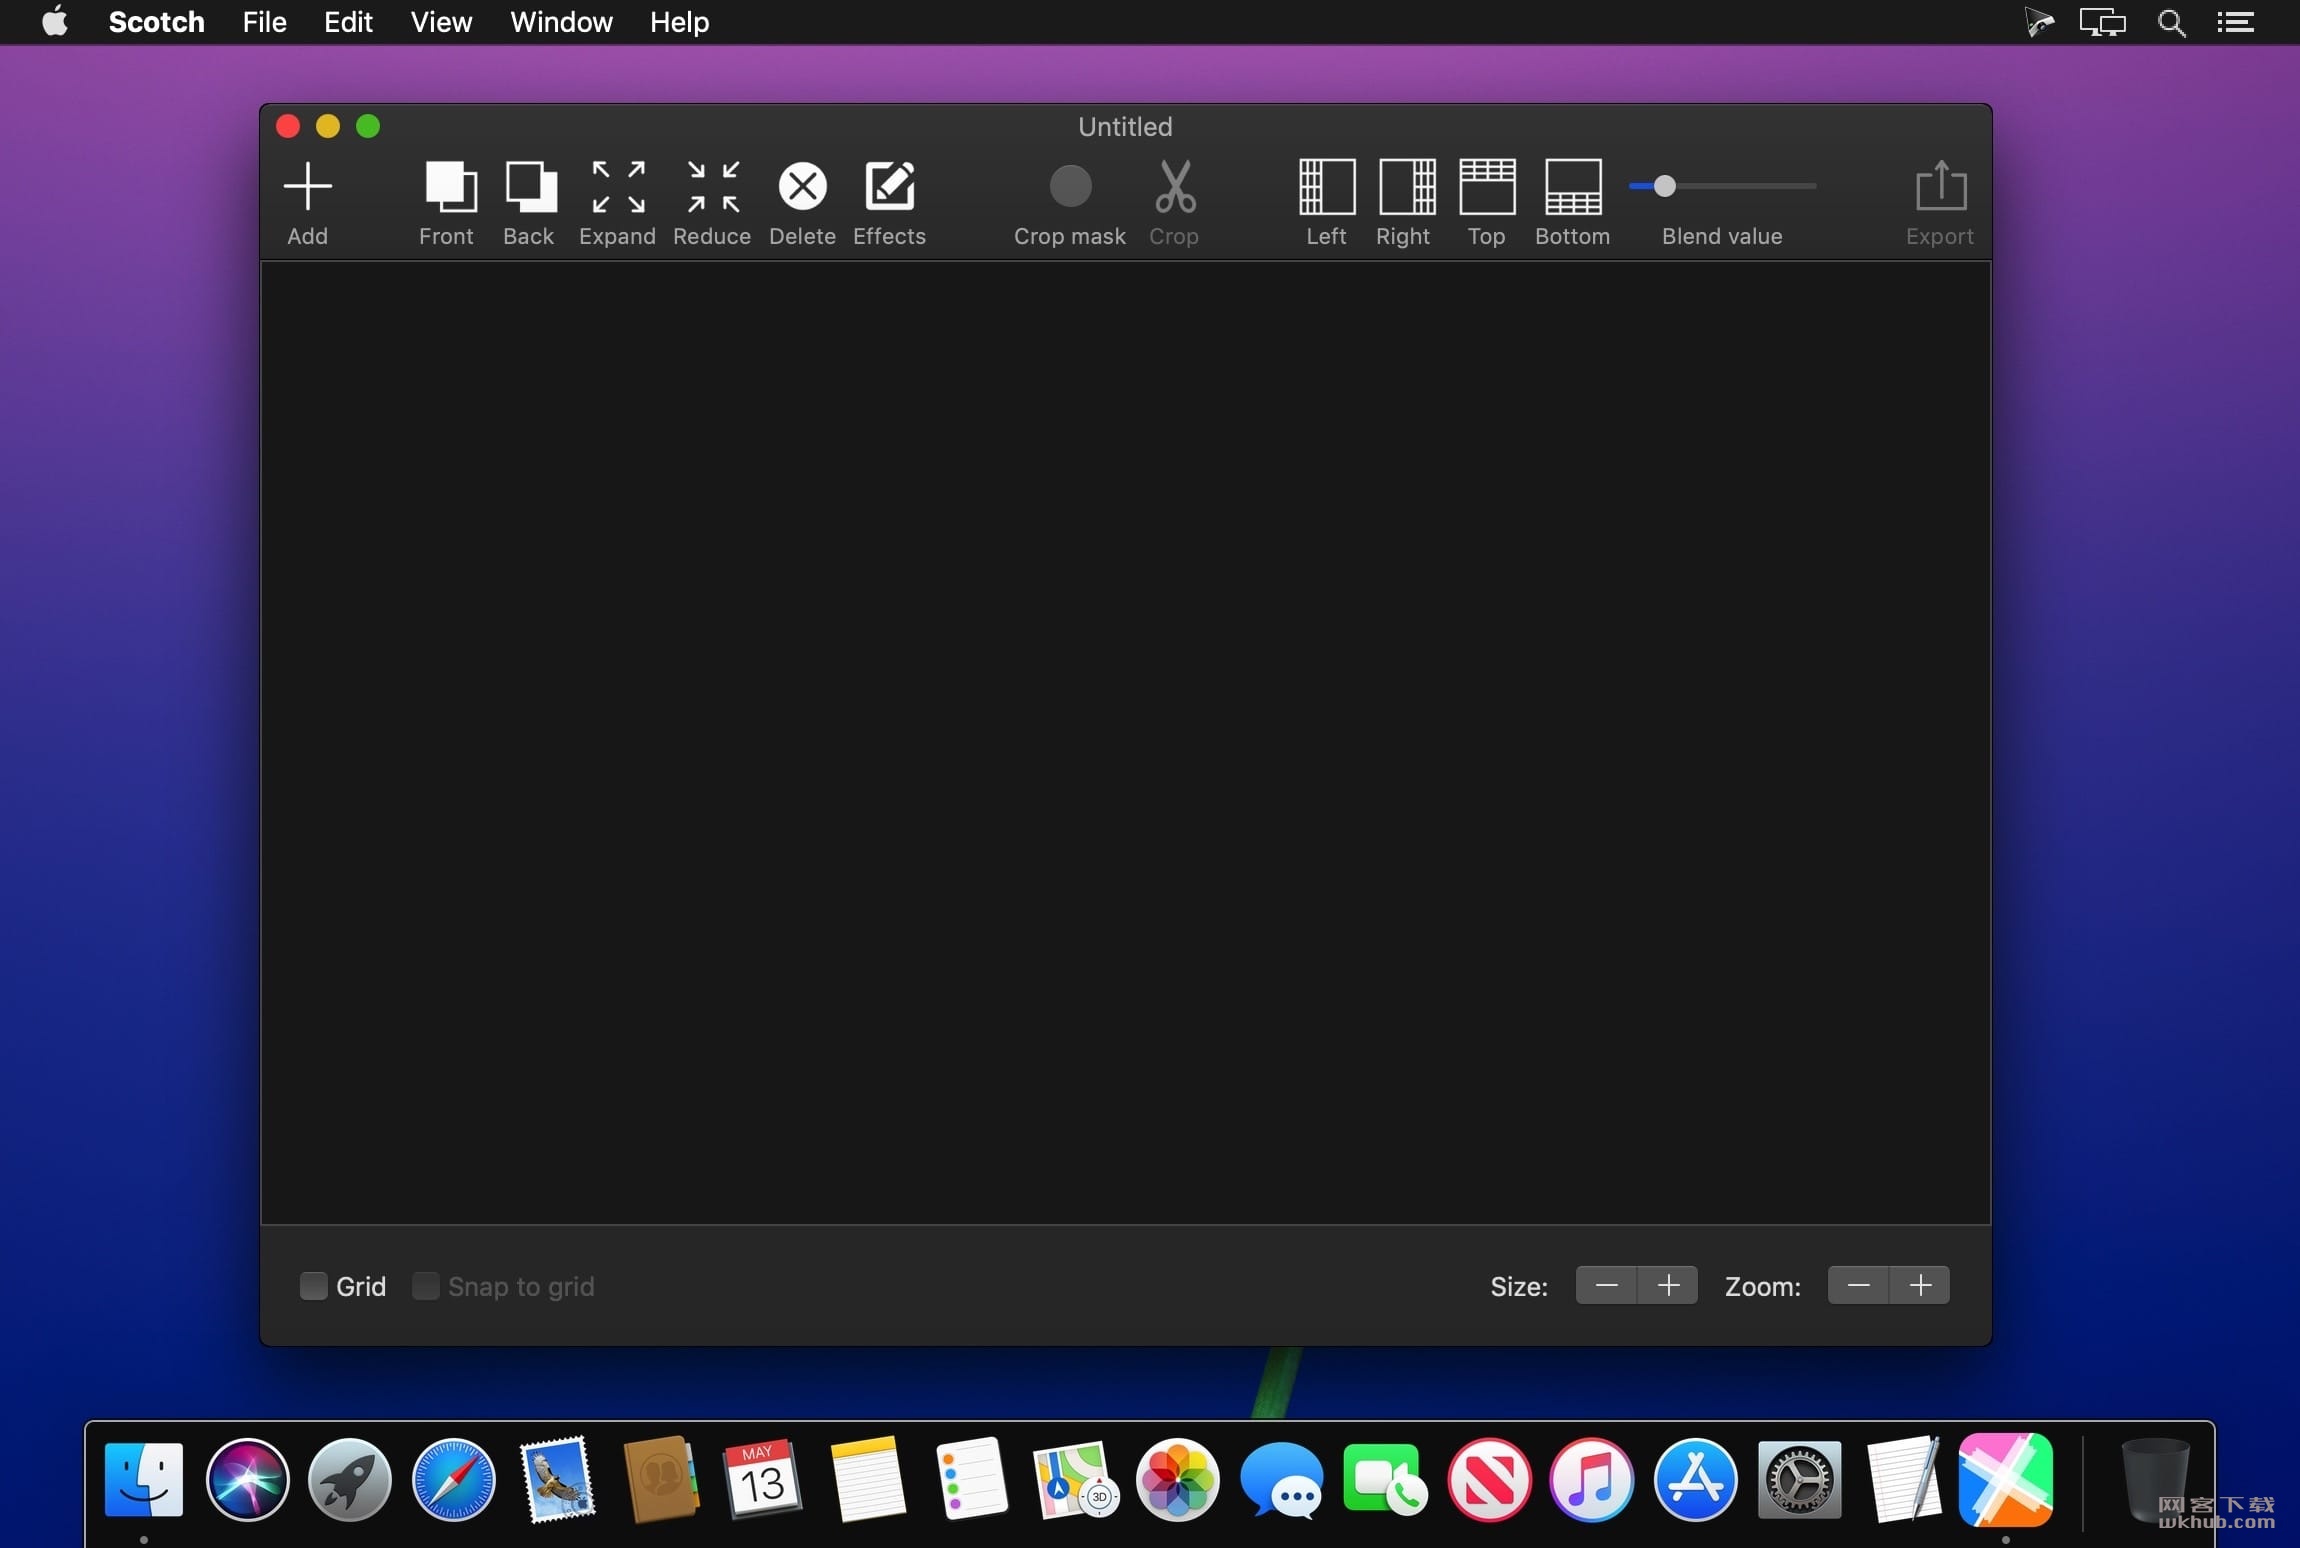Screen dimensions: 2300x1548
Task: Open the Scotch application menu
Action: tap(156, 22)
